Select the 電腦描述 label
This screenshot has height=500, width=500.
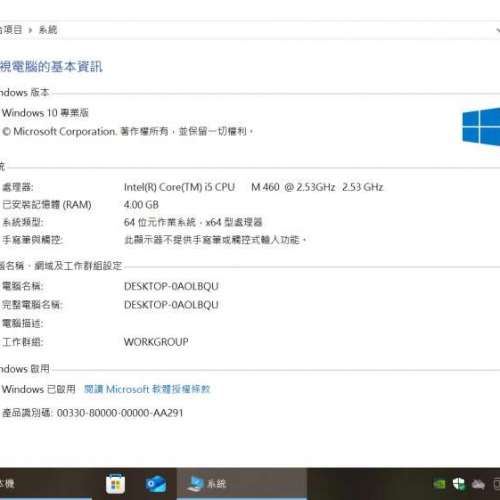[x=23, y=323]
